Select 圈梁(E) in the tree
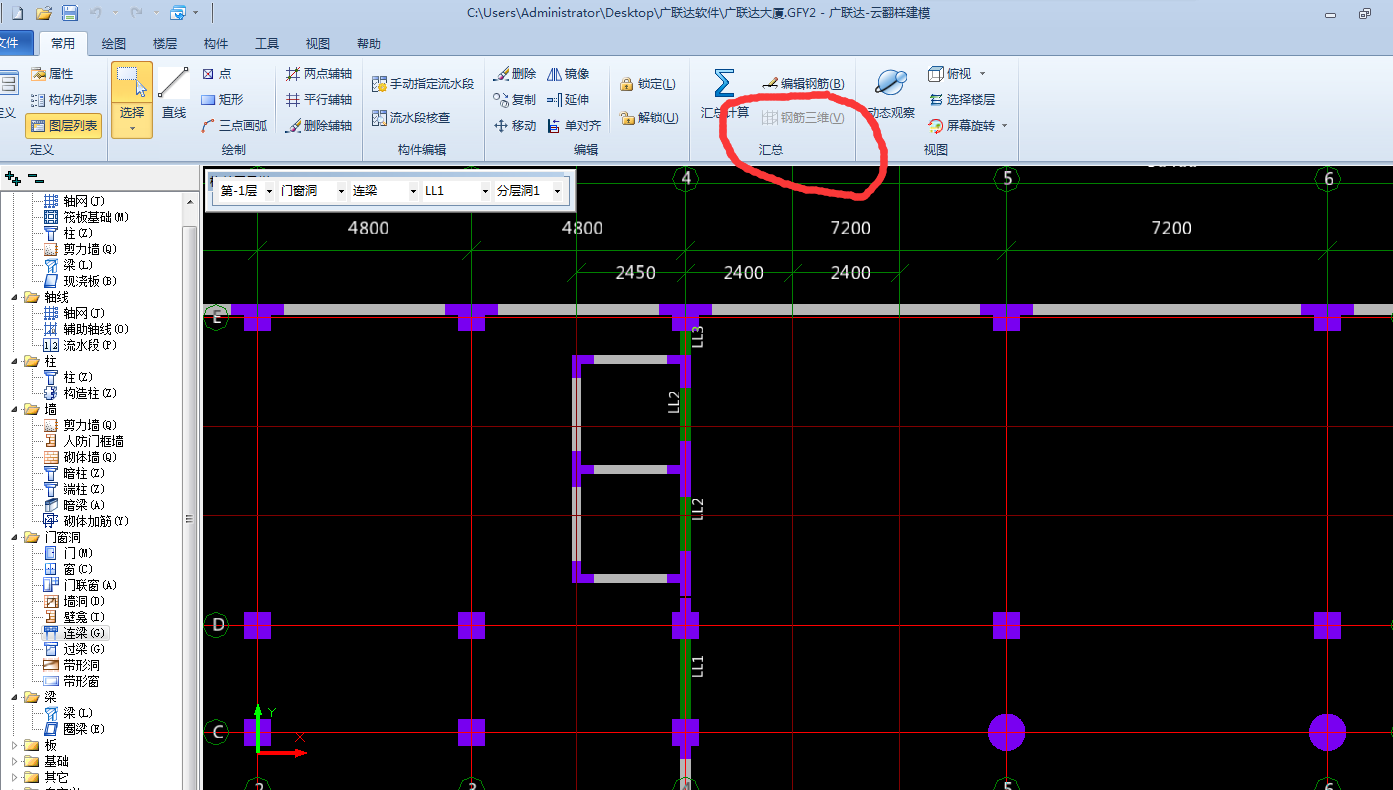 click(74, 729)
